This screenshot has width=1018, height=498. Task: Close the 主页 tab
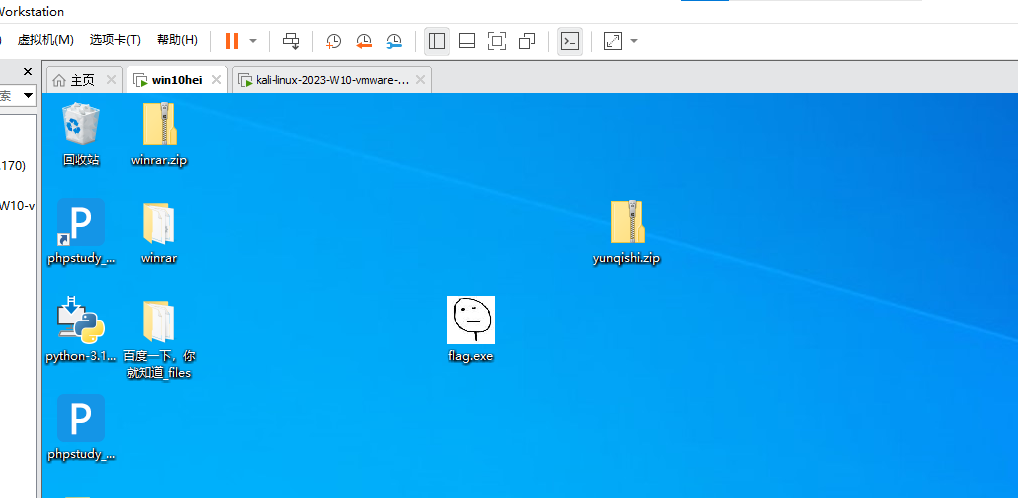click(x=110, y=80)
